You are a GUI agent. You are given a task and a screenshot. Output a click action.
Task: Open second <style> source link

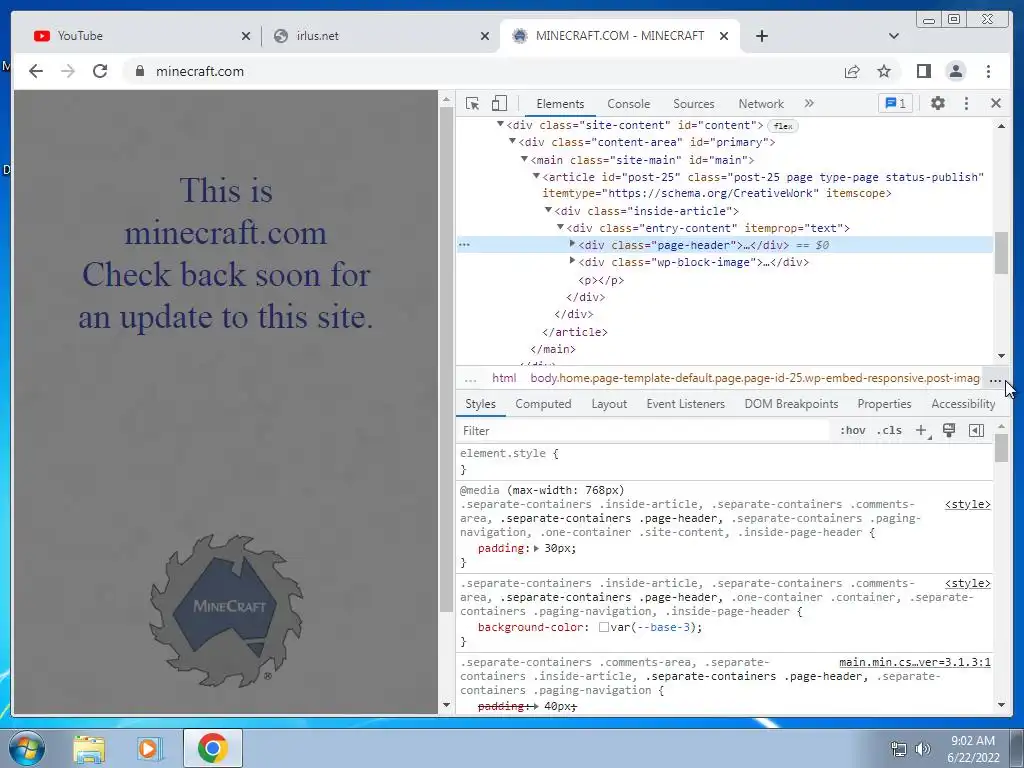[967, 583]
